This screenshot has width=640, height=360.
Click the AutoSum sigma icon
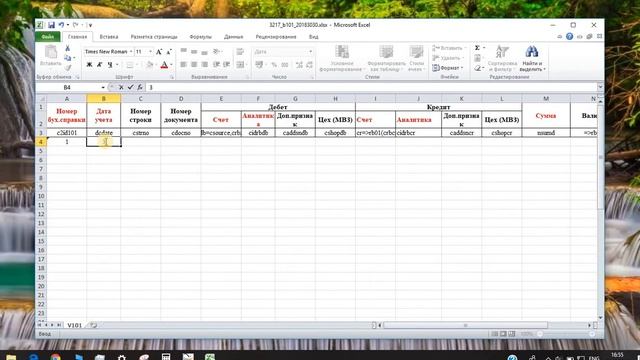point(477,48)
